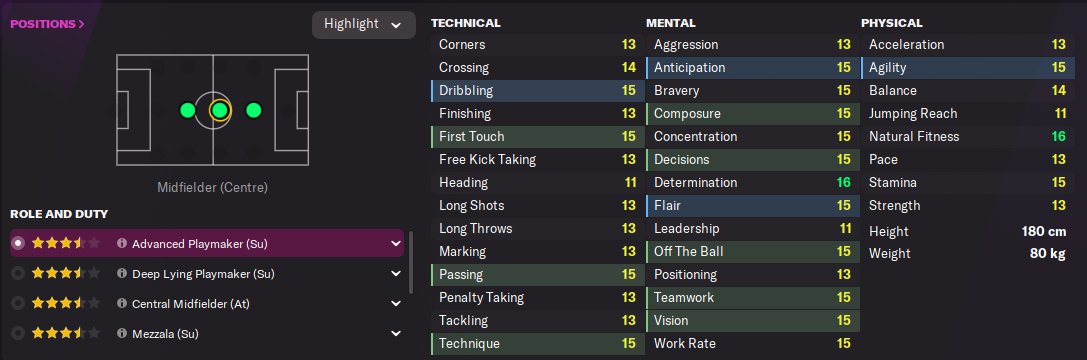This screenshot has height=360, width=1087.
Task: Click the Natural Fitness attribute row
Action: (967, 137)
